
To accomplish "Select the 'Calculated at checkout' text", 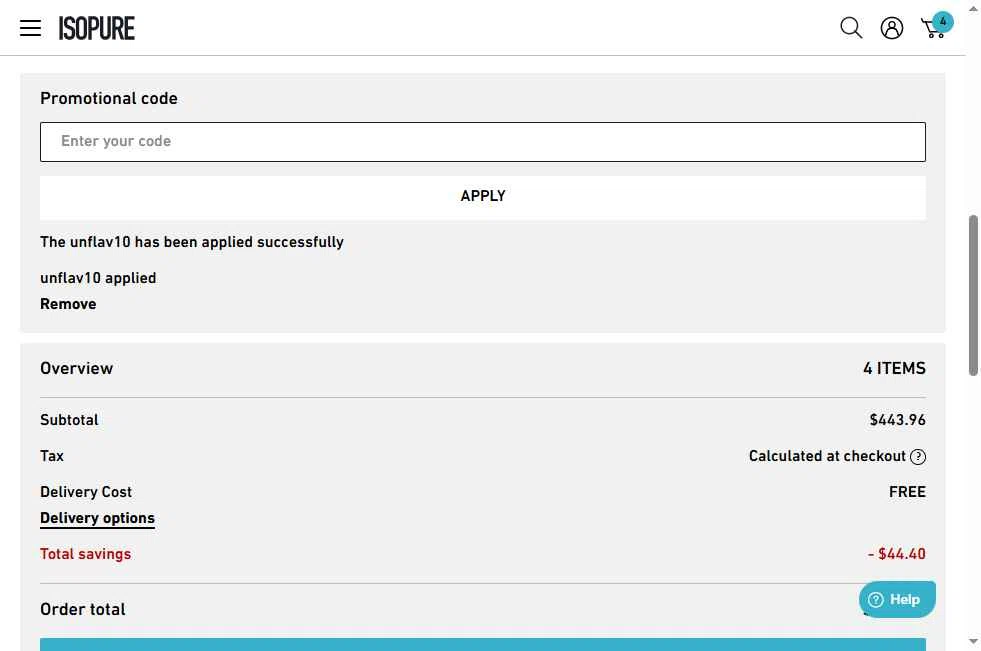I will click(x=827, y=457).
